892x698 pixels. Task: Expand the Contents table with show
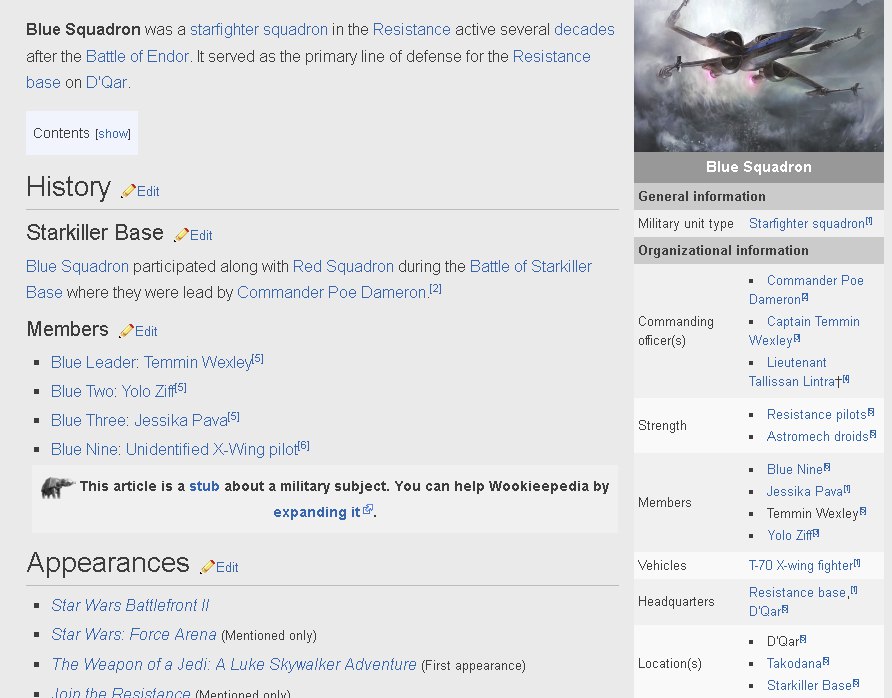(113, 134)
